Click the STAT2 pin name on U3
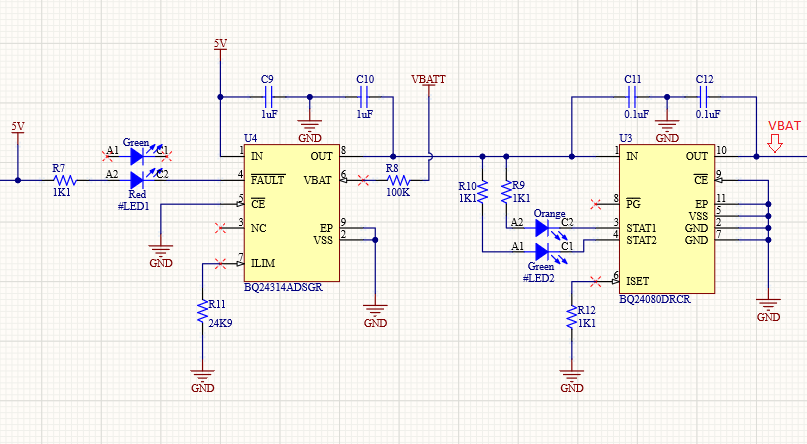This screenshot has height=444, width=807. (x=641, y=240)
